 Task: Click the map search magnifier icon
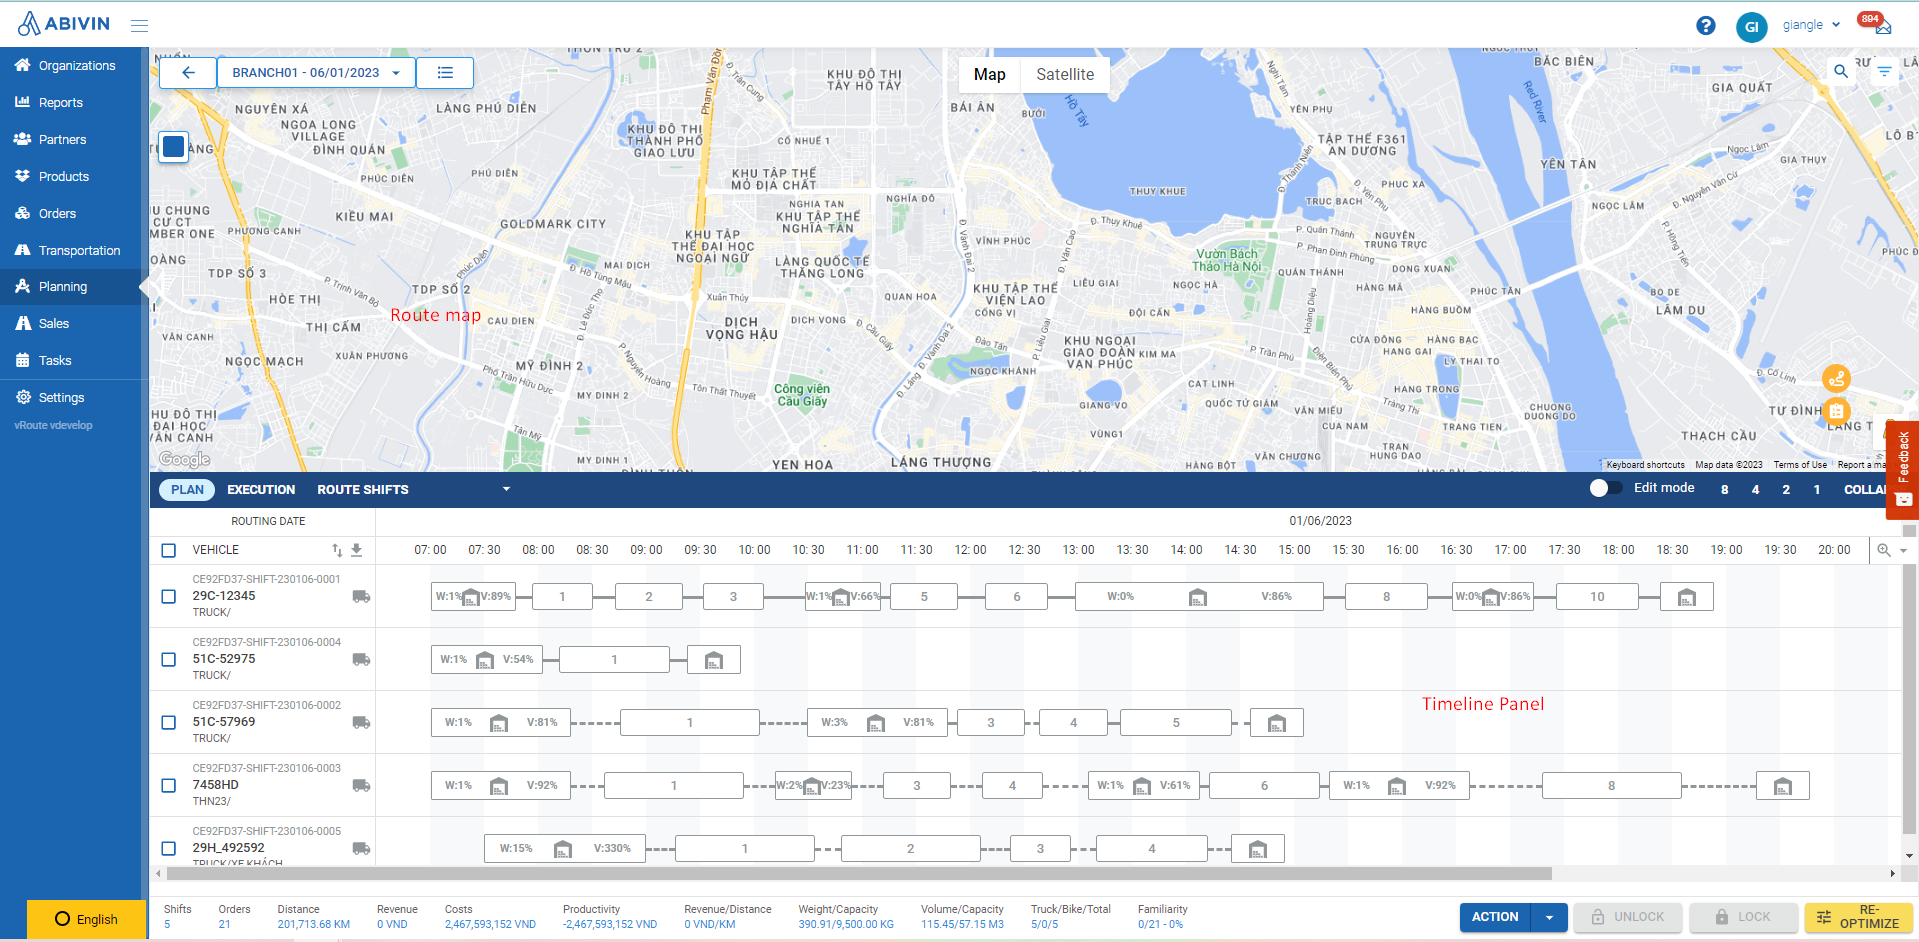click(1840, 71)
